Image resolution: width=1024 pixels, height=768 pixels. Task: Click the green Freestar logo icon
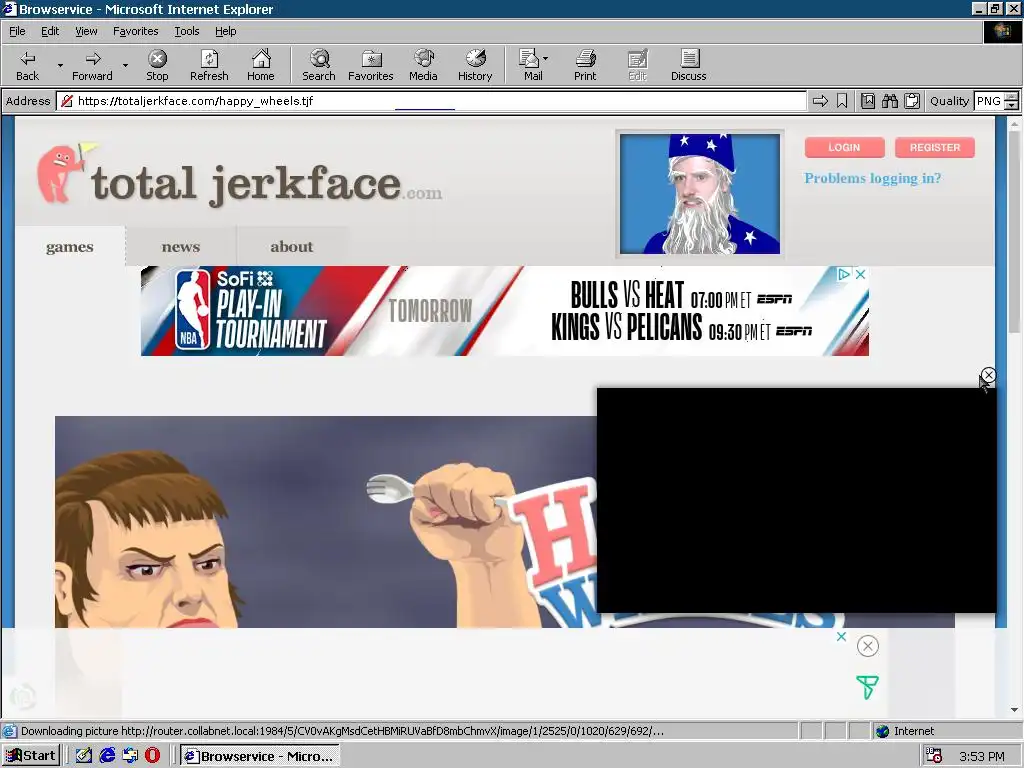tap(867, 687)
